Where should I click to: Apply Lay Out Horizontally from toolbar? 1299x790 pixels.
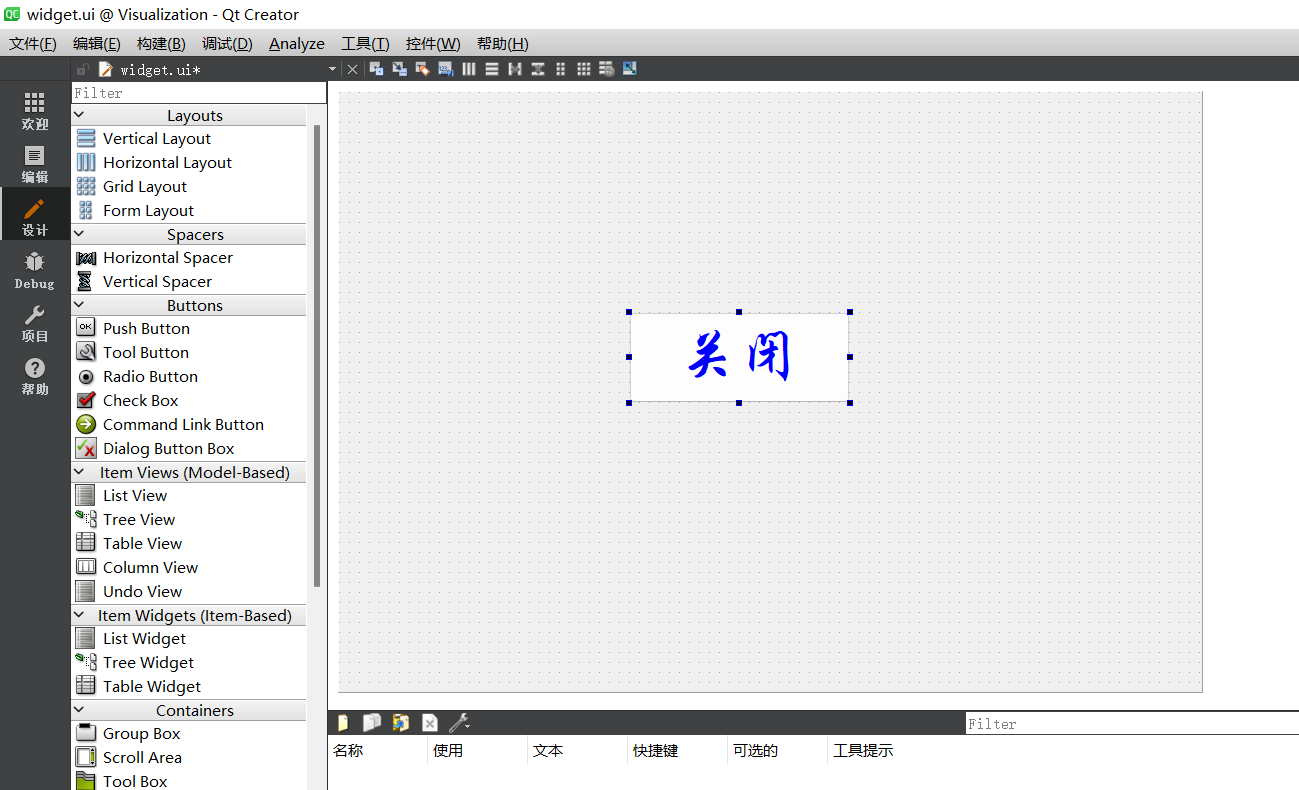pos(469,69)
